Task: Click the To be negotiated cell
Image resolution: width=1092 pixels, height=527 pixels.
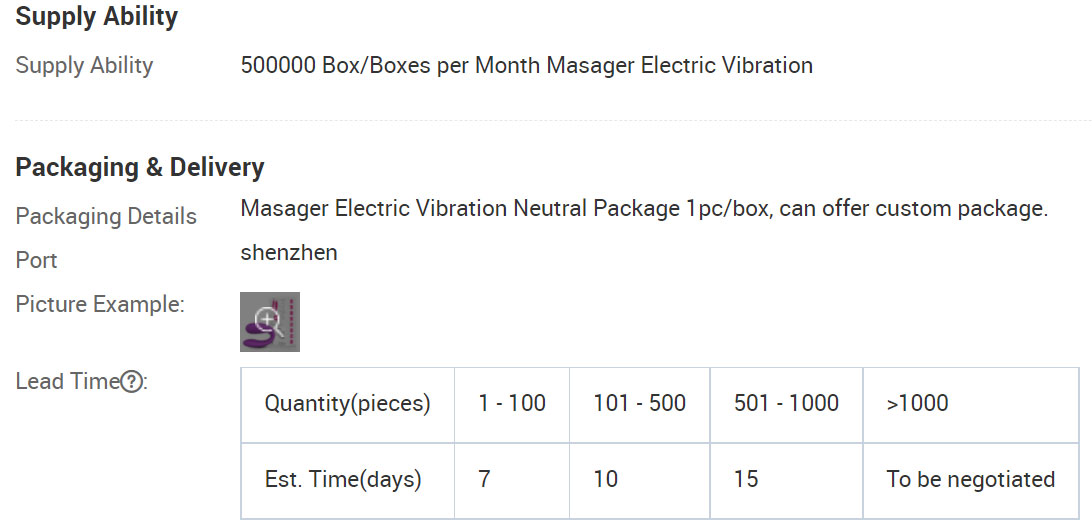Action: (x=971, y=480)
